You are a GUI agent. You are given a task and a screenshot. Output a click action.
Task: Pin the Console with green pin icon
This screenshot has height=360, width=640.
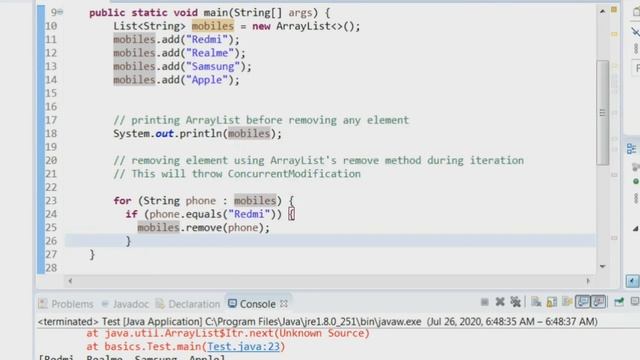[619, 302]
